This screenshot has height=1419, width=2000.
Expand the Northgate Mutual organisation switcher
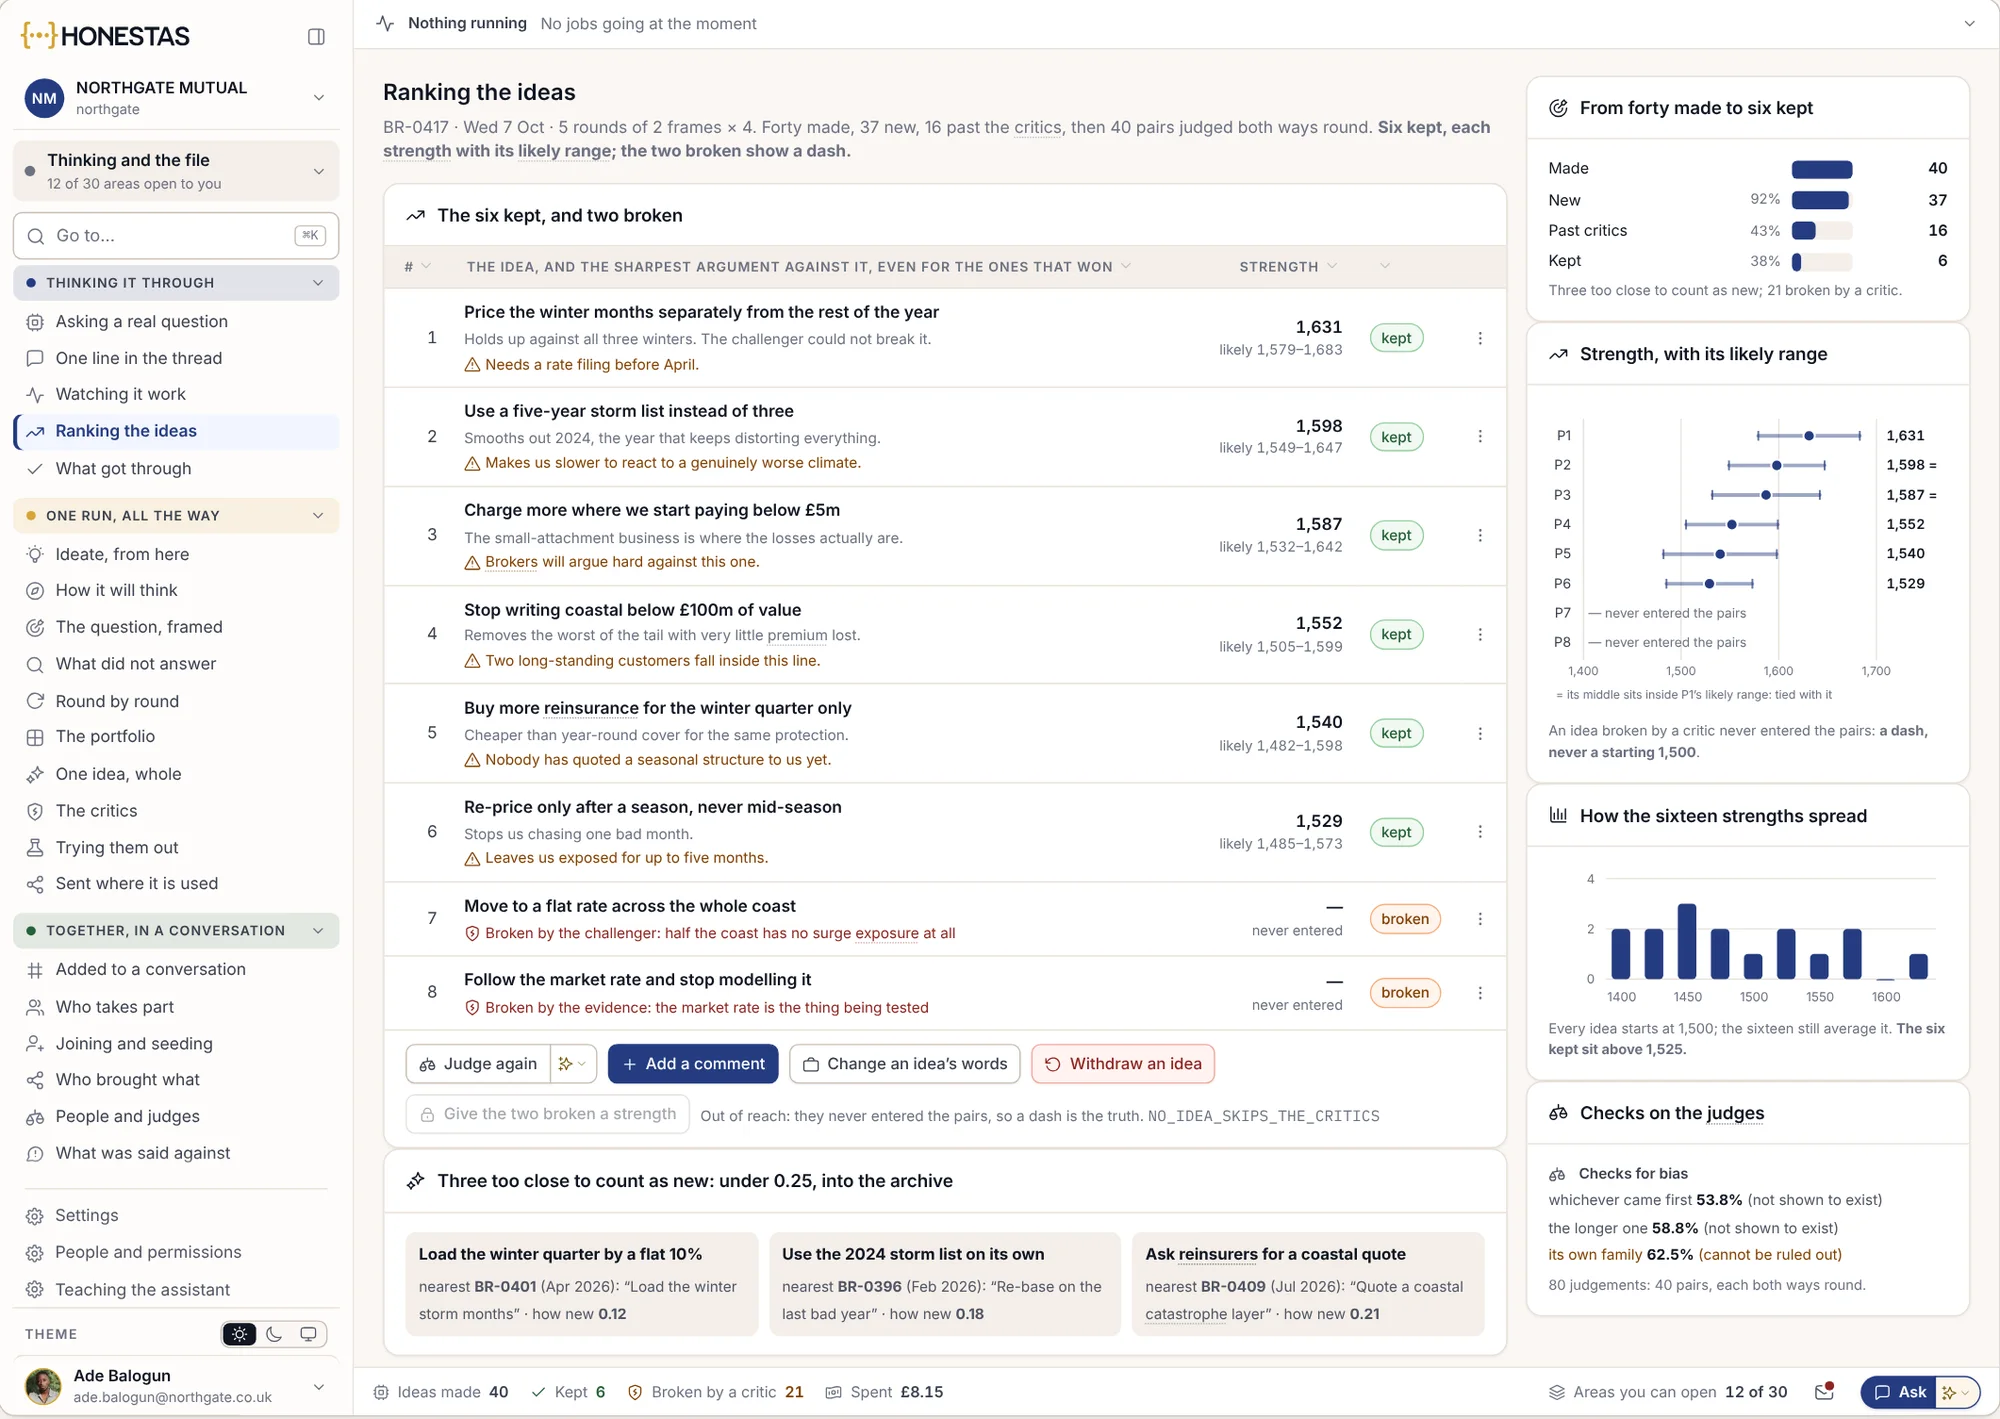[319, 98]
